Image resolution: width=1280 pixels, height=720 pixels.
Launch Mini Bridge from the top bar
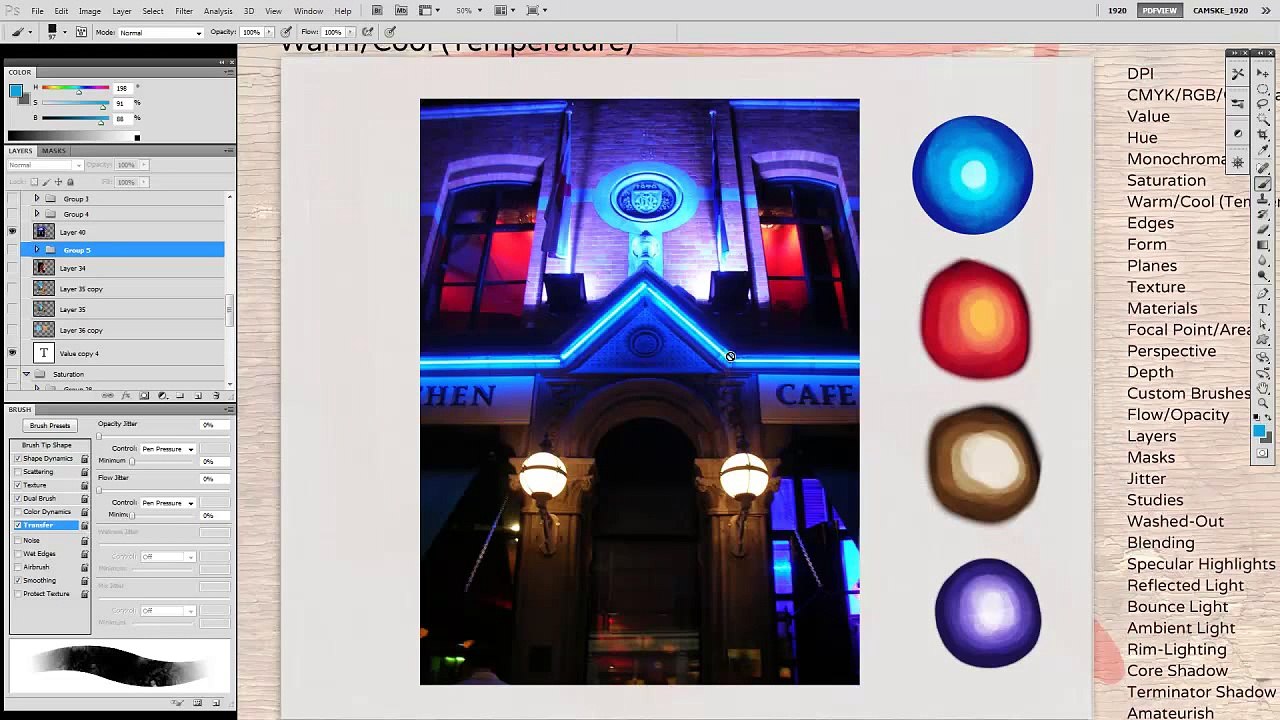(401, 10)
